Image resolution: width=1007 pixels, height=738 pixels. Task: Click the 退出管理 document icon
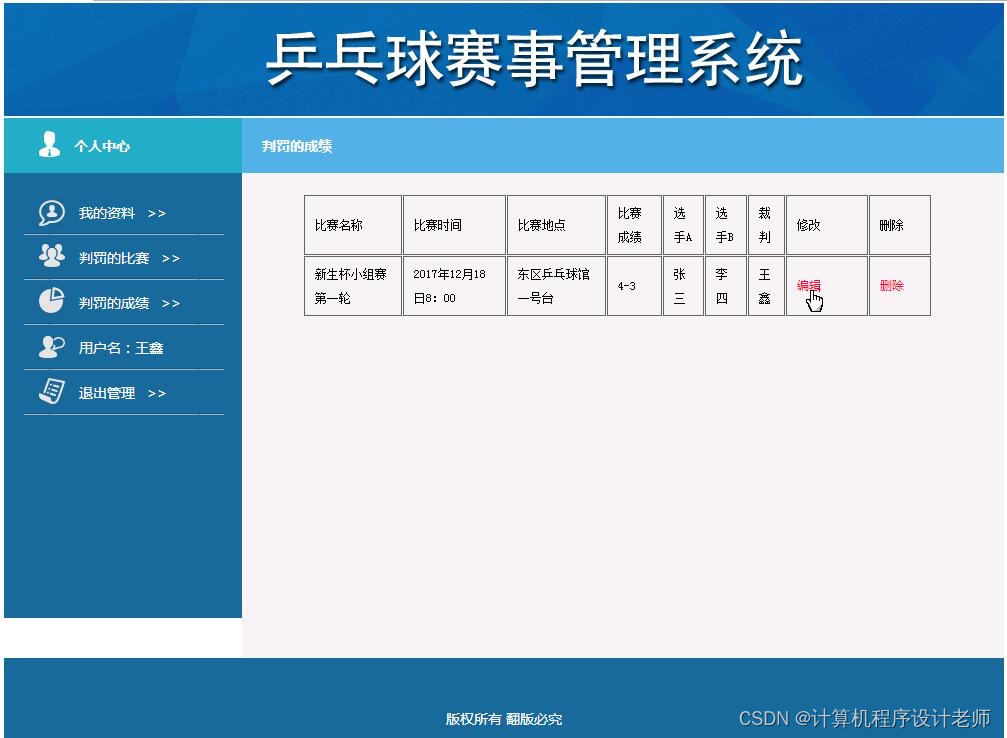click(x=51, y=391)
